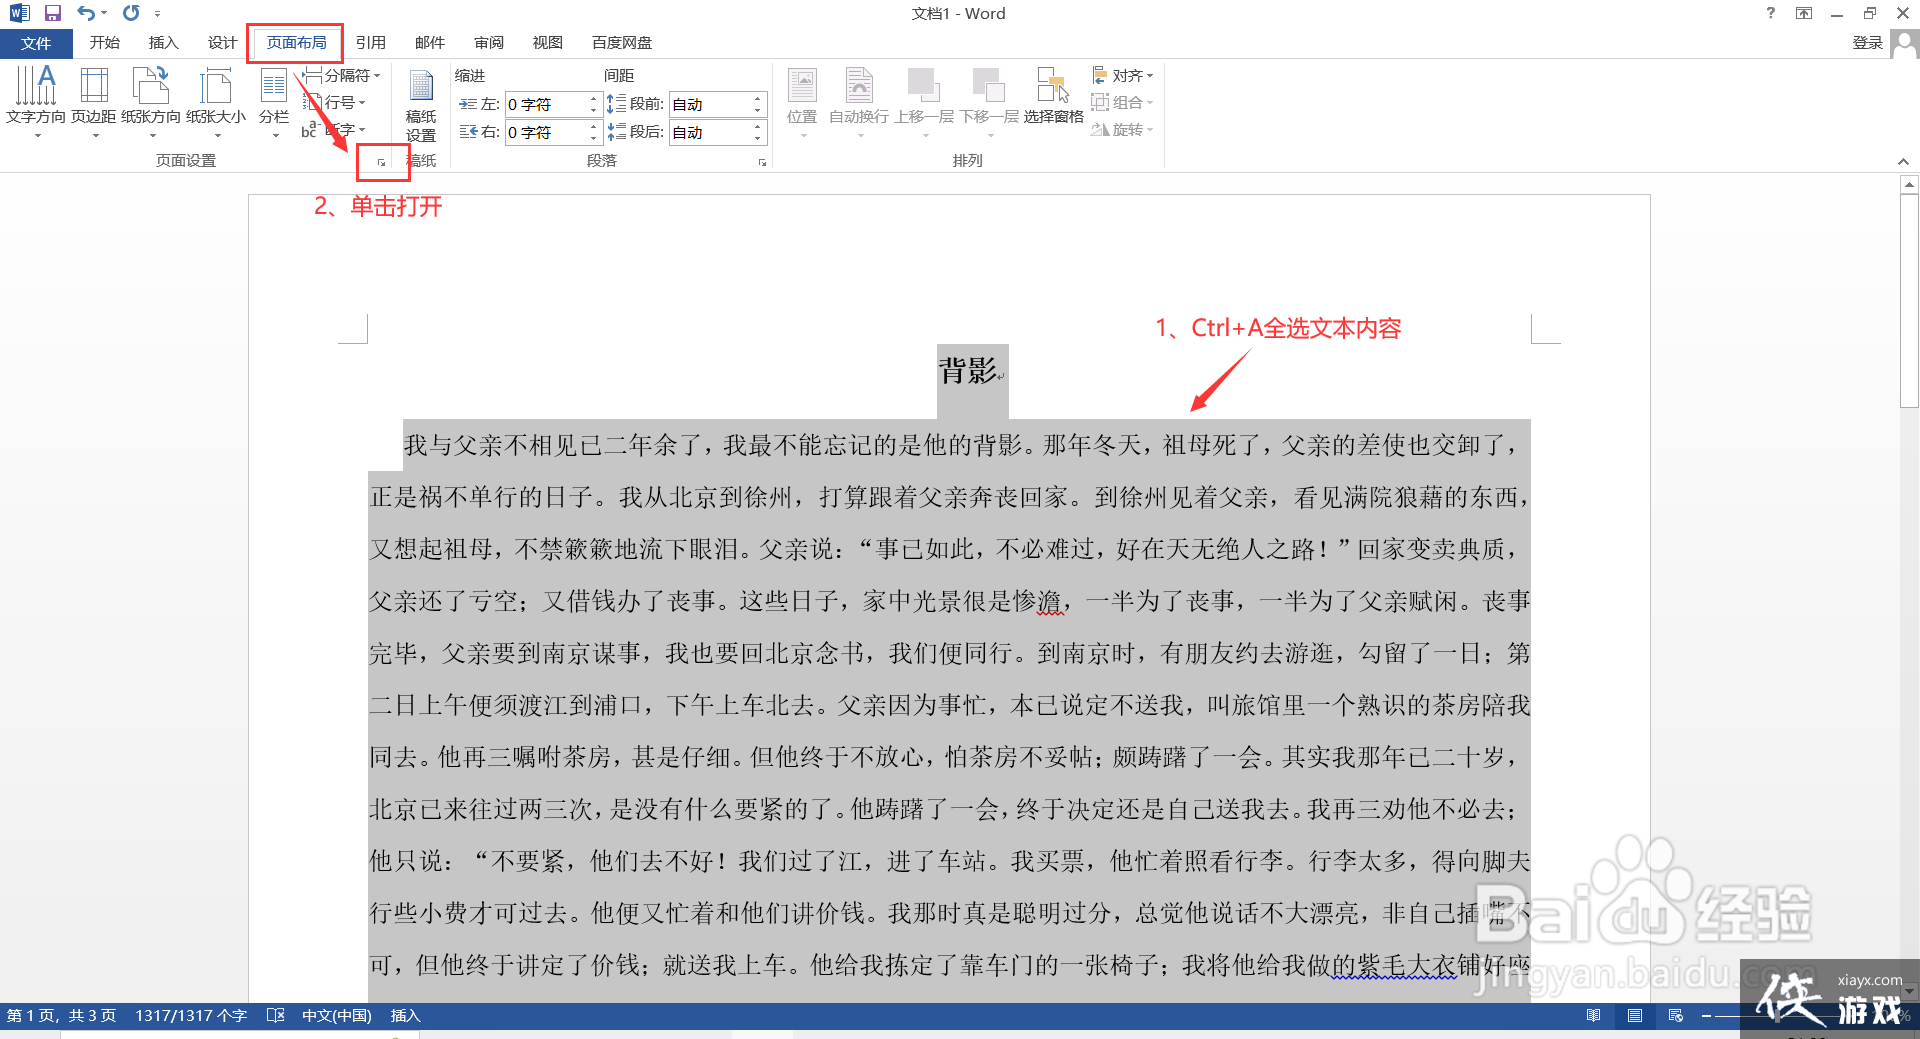
Task: Click the 中文(中国) language indicator
Action: (337, 1016)
